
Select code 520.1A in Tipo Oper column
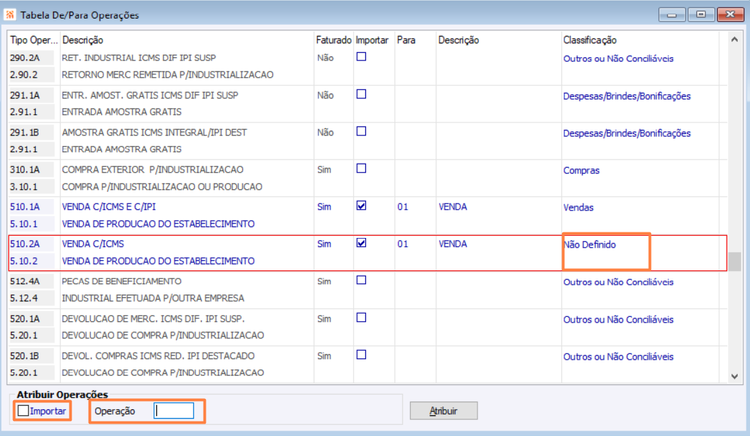[x=25, y=318]
